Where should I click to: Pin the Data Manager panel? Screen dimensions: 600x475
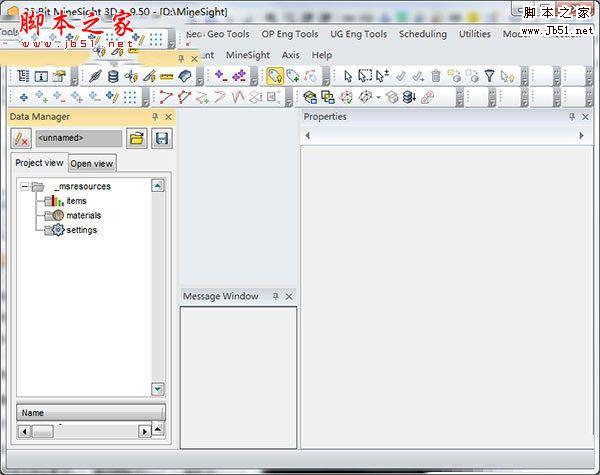(155, 117)
